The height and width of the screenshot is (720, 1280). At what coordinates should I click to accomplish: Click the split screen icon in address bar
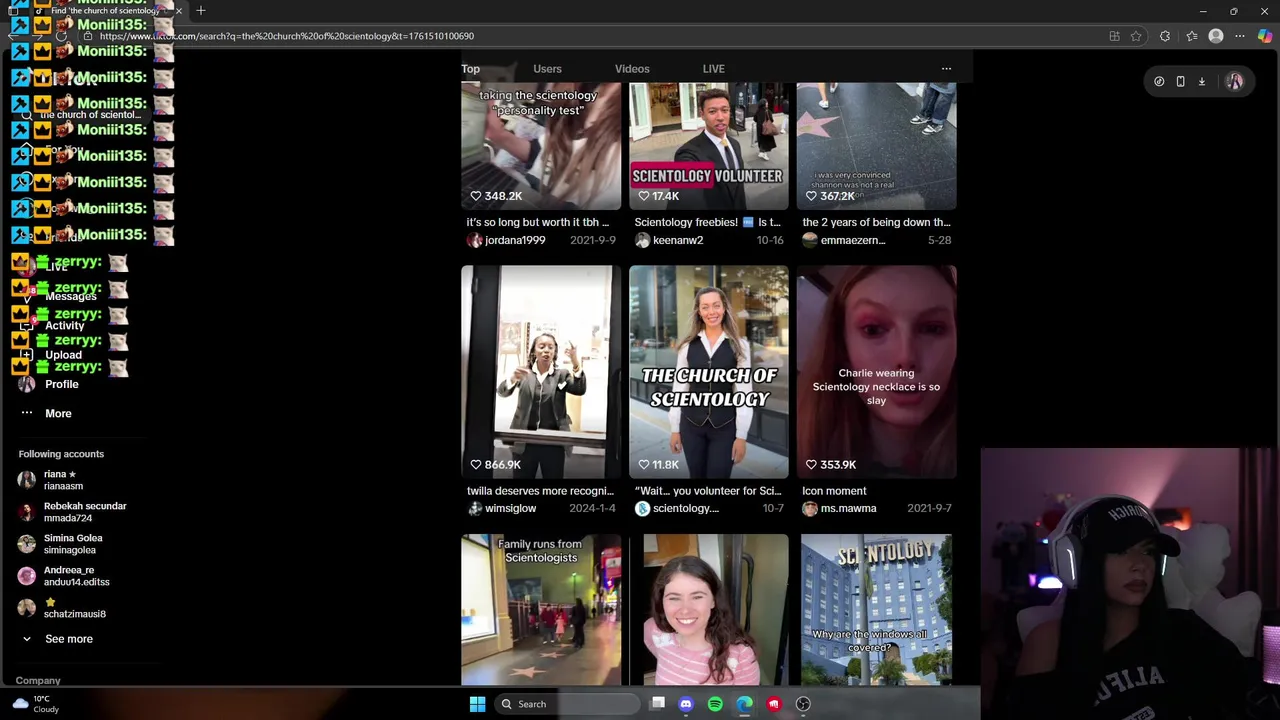(1114, 36)
